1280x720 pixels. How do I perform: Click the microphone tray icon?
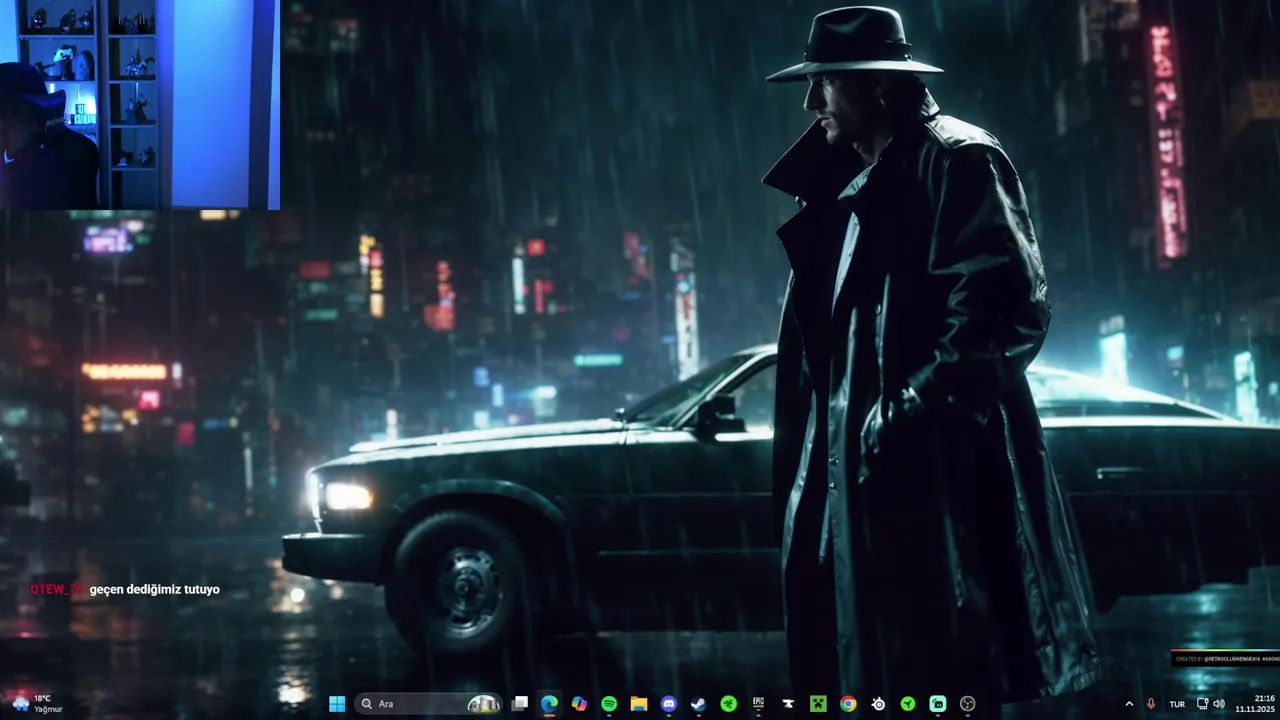[1151, 704]
